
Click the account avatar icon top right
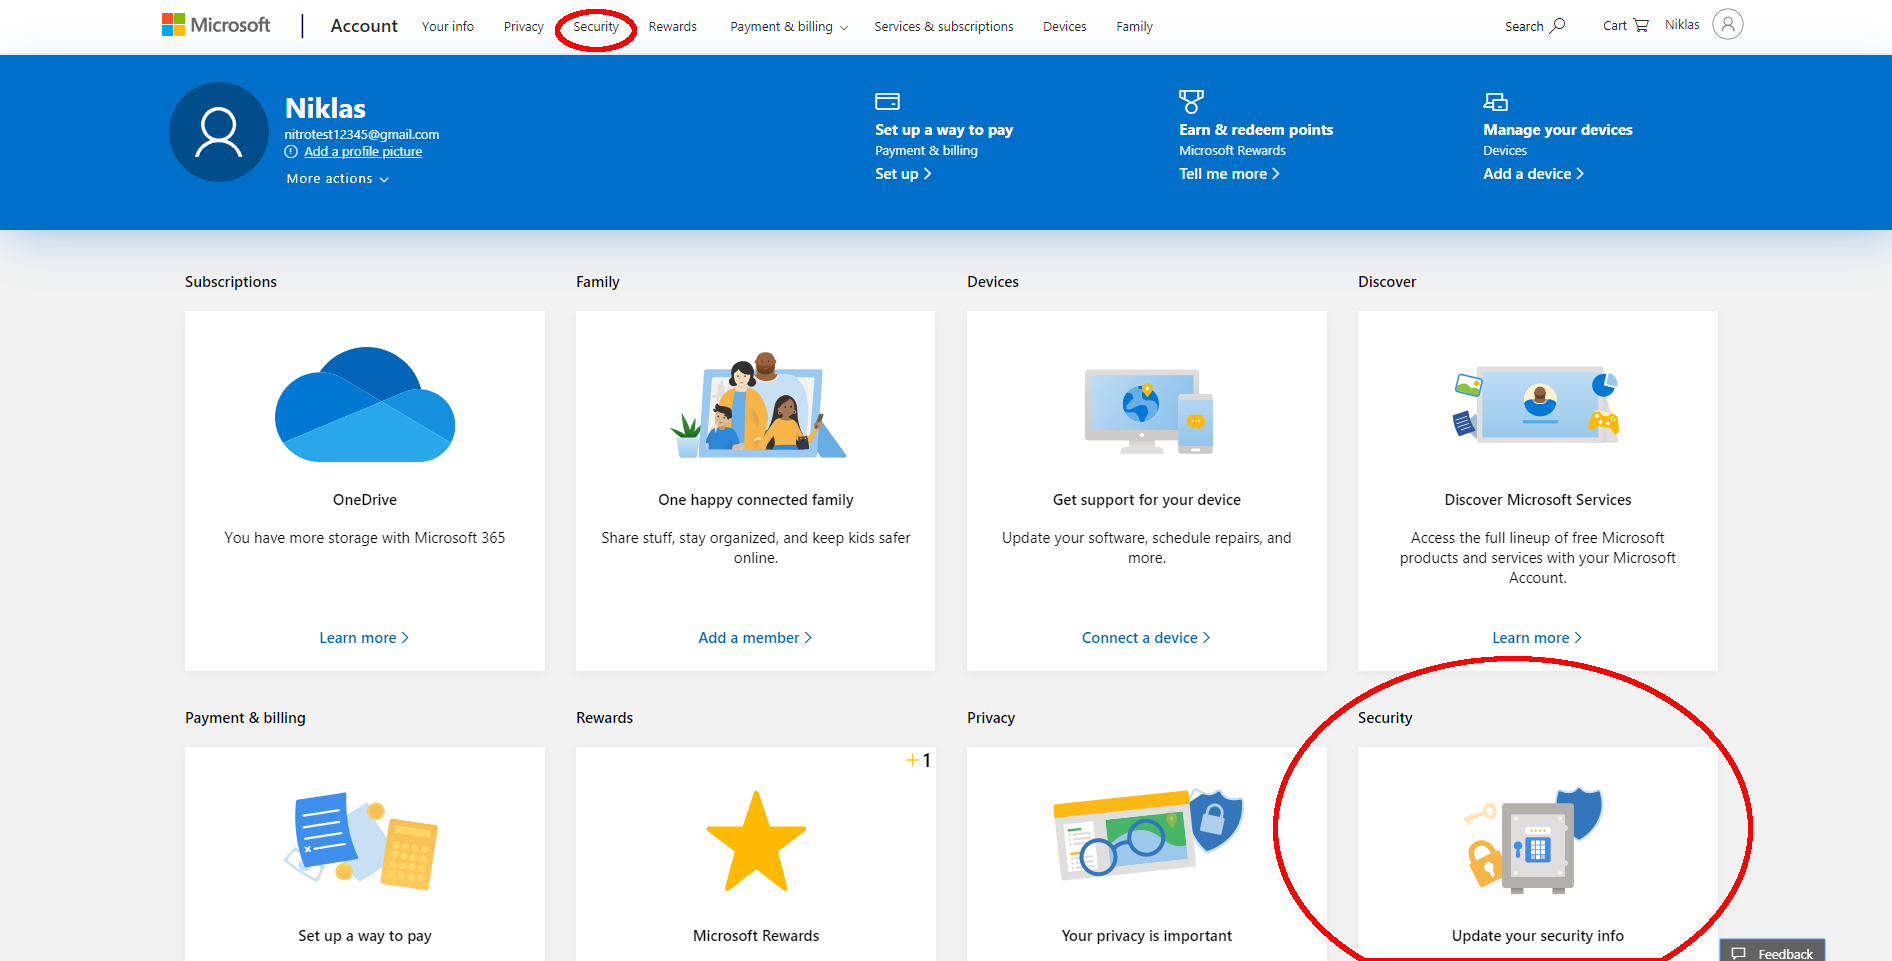coord(1727,24)
